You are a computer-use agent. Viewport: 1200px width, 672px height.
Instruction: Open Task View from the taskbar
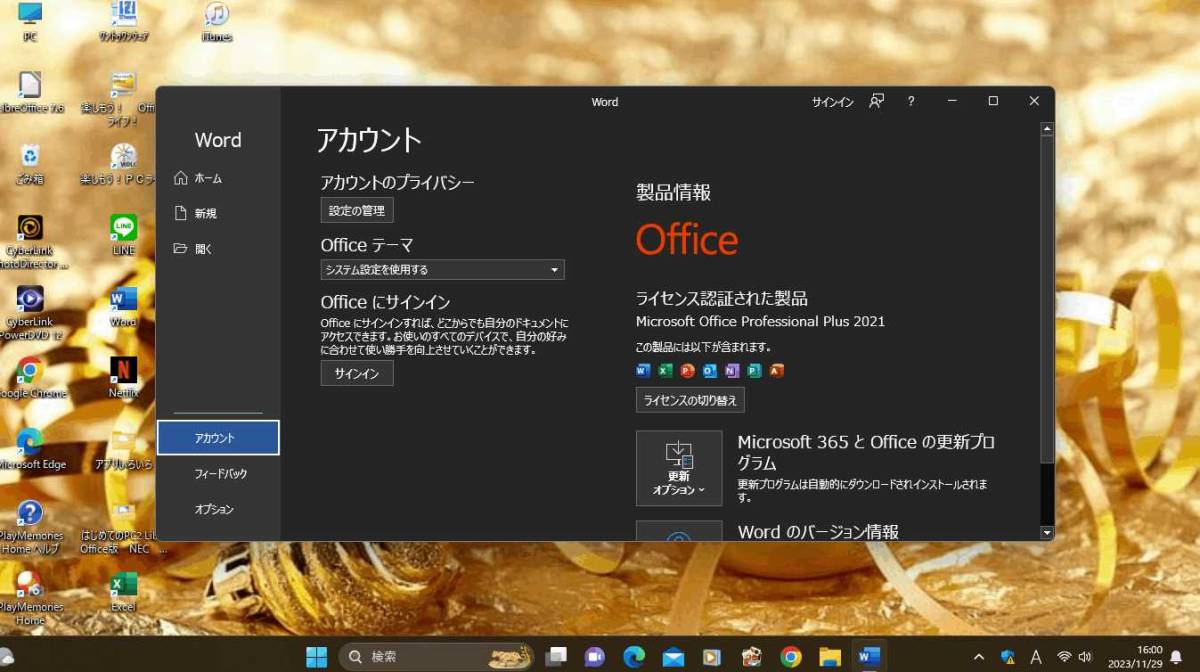556,657
